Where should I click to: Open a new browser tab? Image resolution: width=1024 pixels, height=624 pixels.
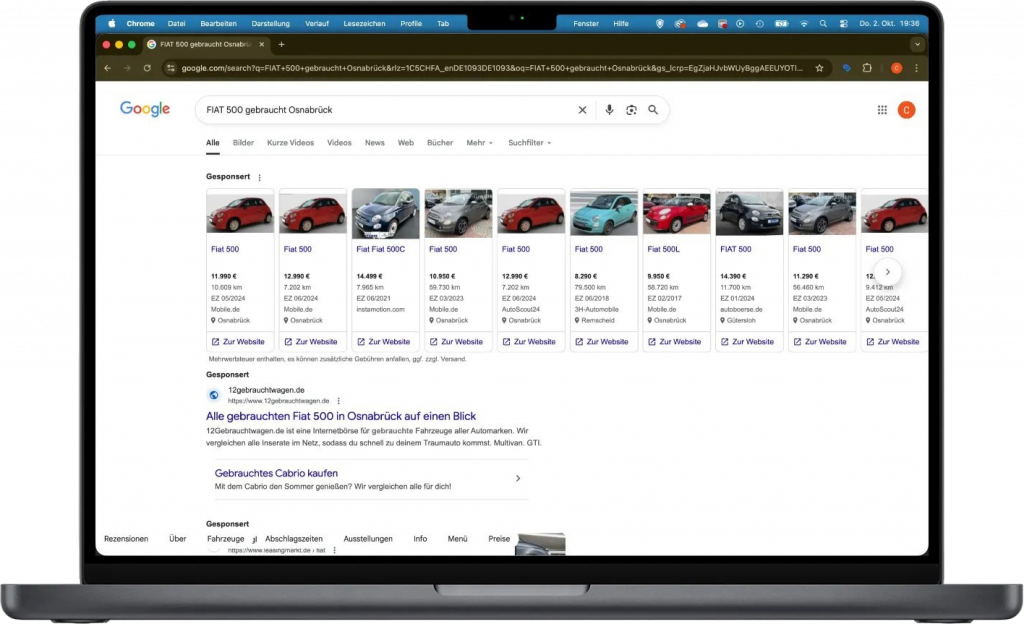coord(282,44)
